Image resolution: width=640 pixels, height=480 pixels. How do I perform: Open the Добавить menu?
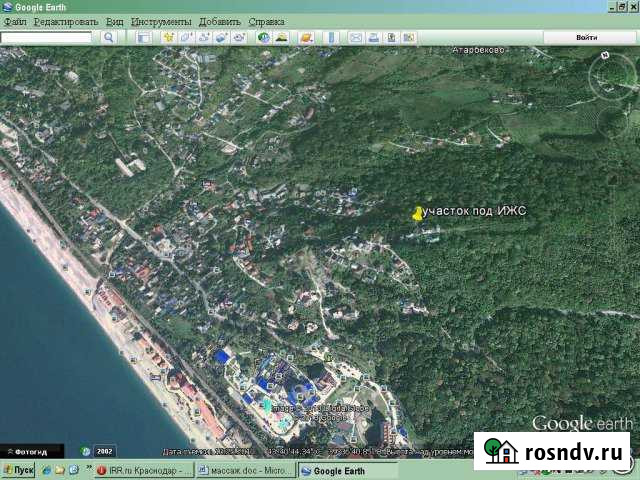pyautogui.click(x=219, y=21)
